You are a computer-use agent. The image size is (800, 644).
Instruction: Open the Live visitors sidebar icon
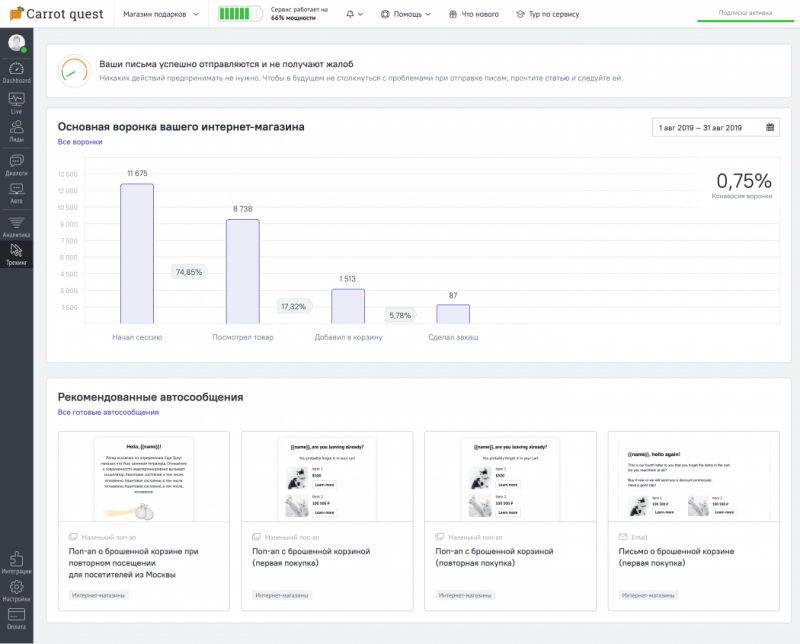click(x=16, y=102)
